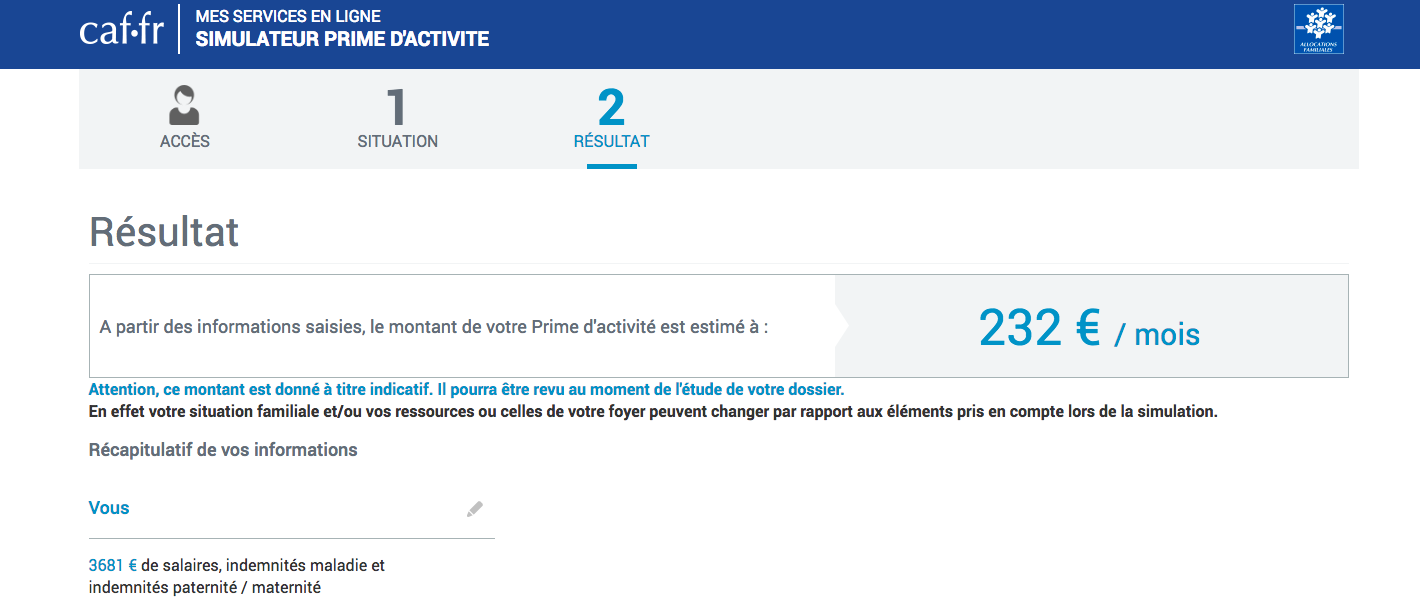Click the Simulateur Prime d'Activité title
Viewport: 1420px width, 613px height.
click(x=342, y=40)
